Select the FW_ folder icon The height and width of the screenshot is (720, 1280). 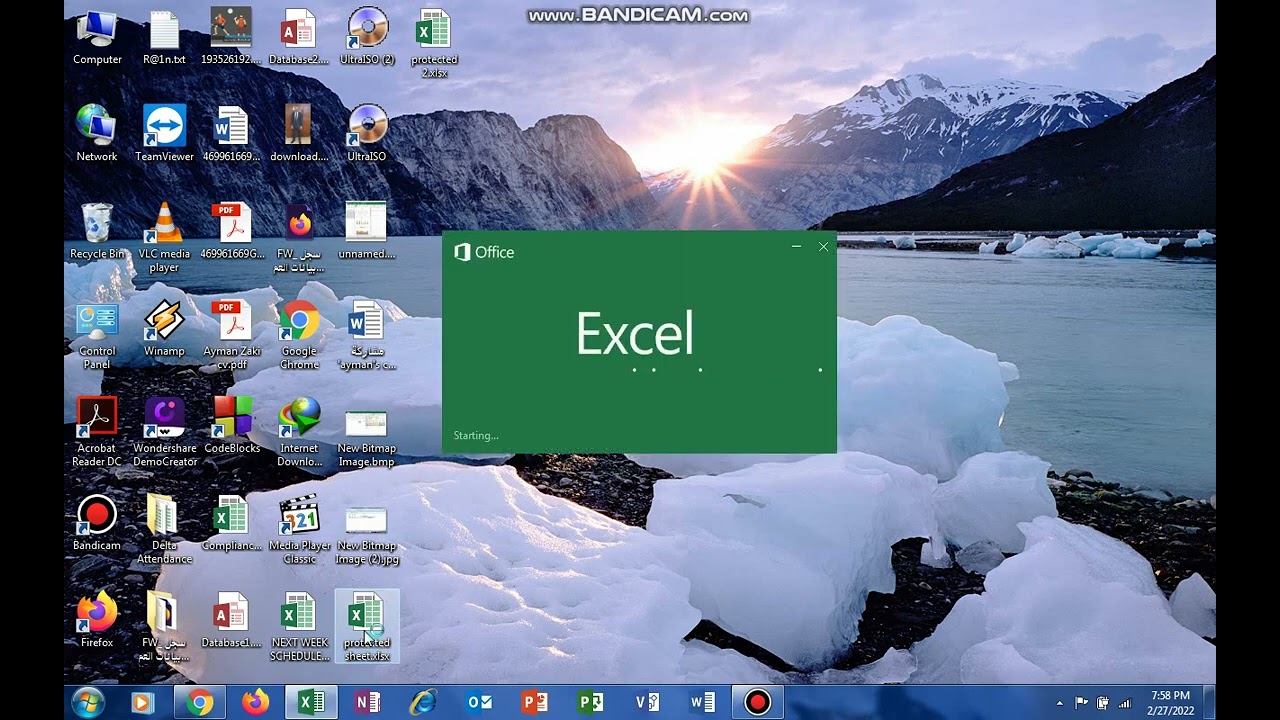(164, 626)
